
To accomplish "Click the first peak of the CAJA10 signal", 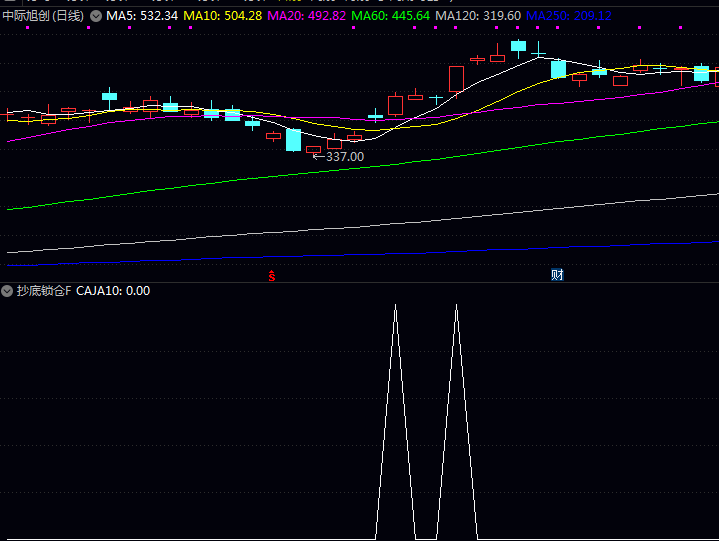I will (395, 306).
